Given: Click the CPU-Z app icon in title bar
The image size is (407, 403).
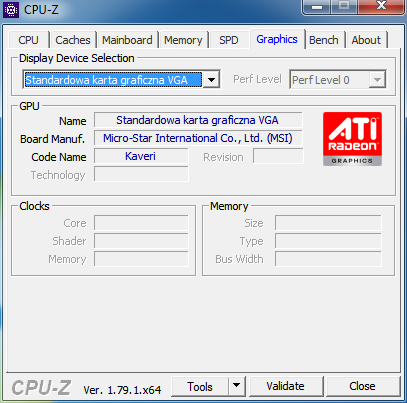Looking at the screenshot, I should (11, 10).
